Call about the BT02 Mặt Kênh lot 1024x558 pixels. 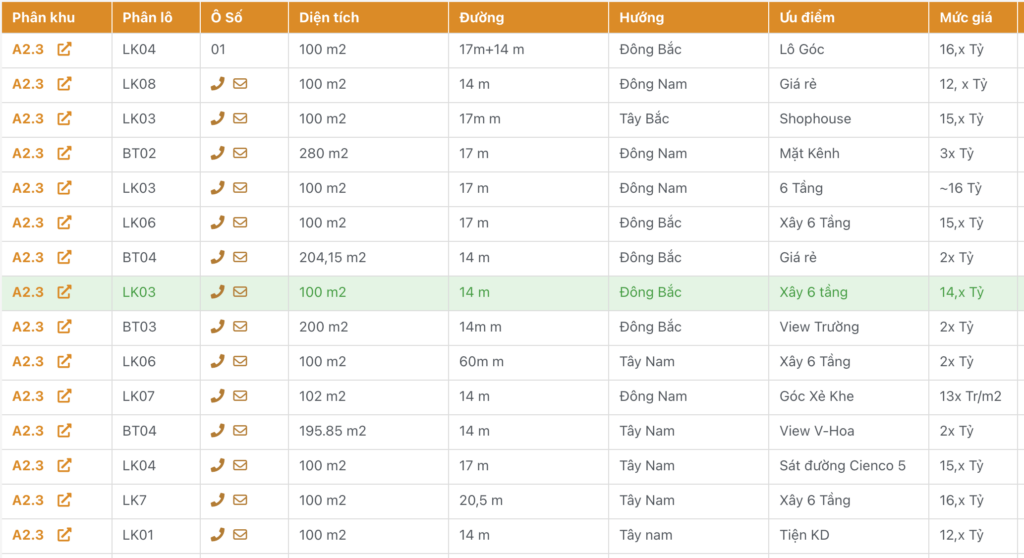[x=218, y=153]
